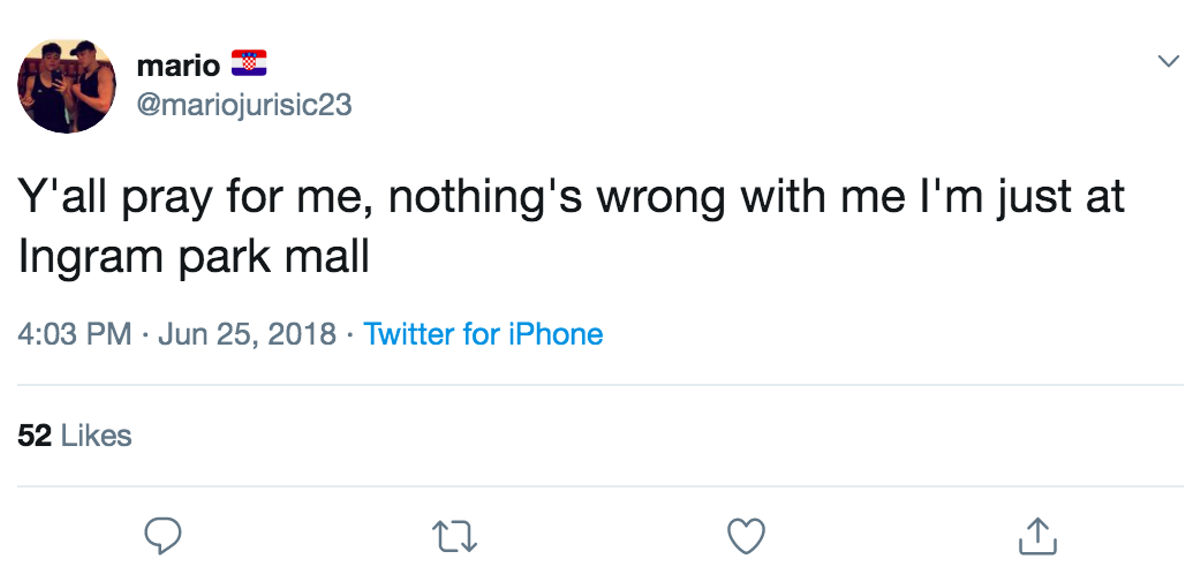Click the words Ingram park mall
Viewport: 1200px width, 582px height.
(x=194, y=258)
